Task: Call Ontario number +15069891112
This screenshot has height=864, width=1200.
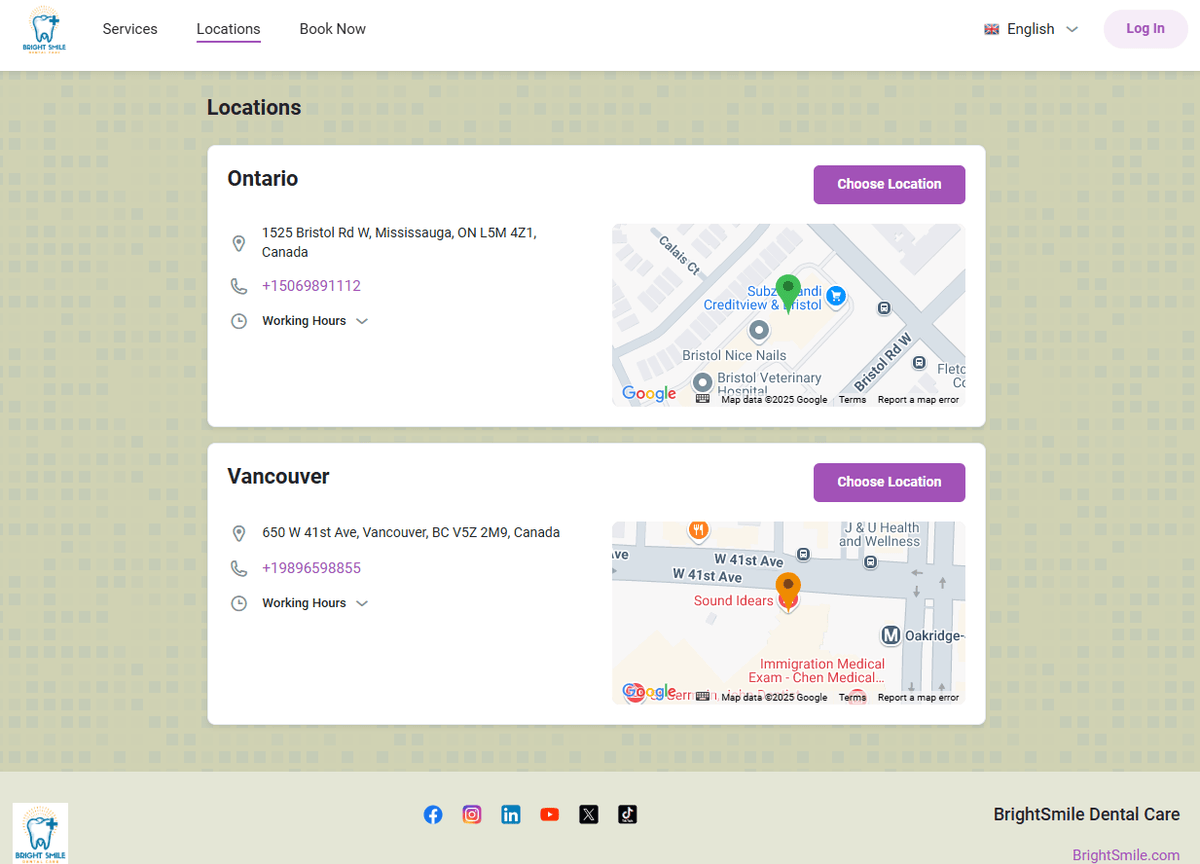Action: click(311, 286)
